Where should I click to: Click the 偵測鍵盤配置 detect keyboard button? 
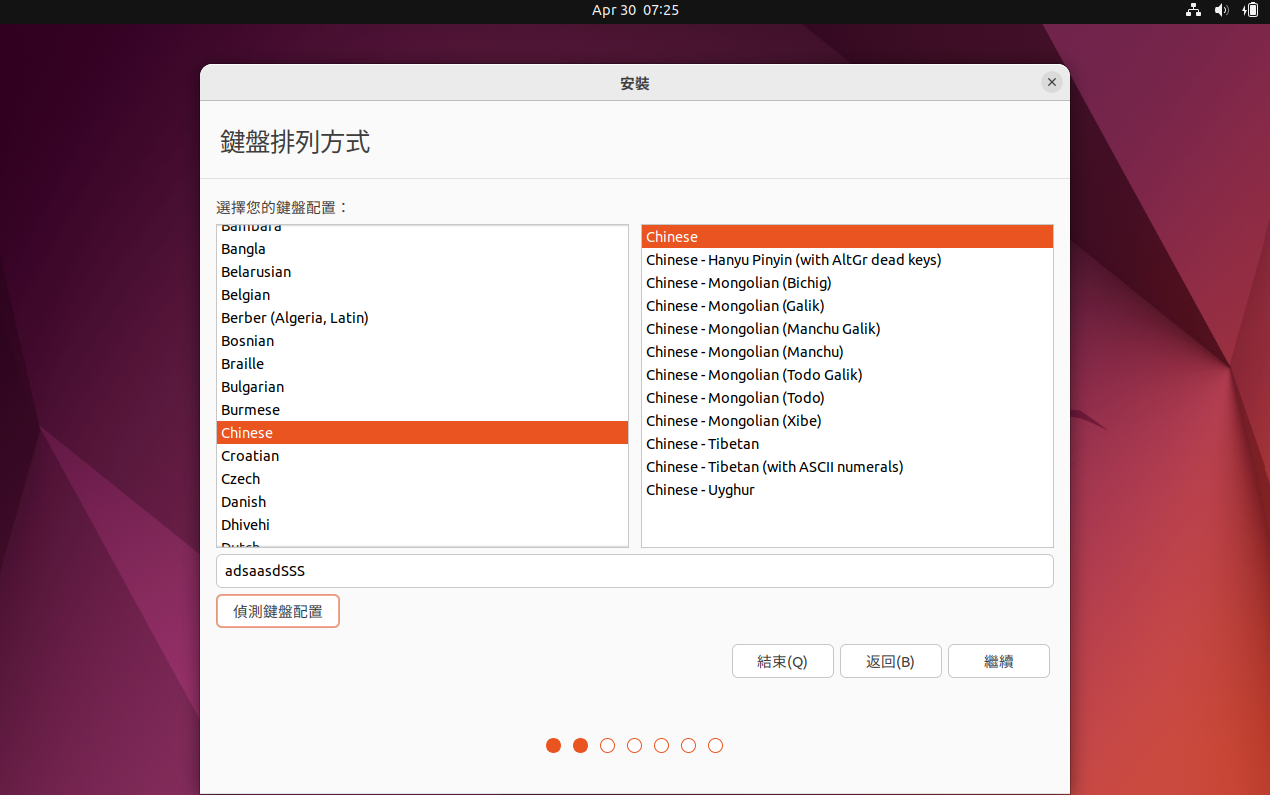click(x=278, y=611)
